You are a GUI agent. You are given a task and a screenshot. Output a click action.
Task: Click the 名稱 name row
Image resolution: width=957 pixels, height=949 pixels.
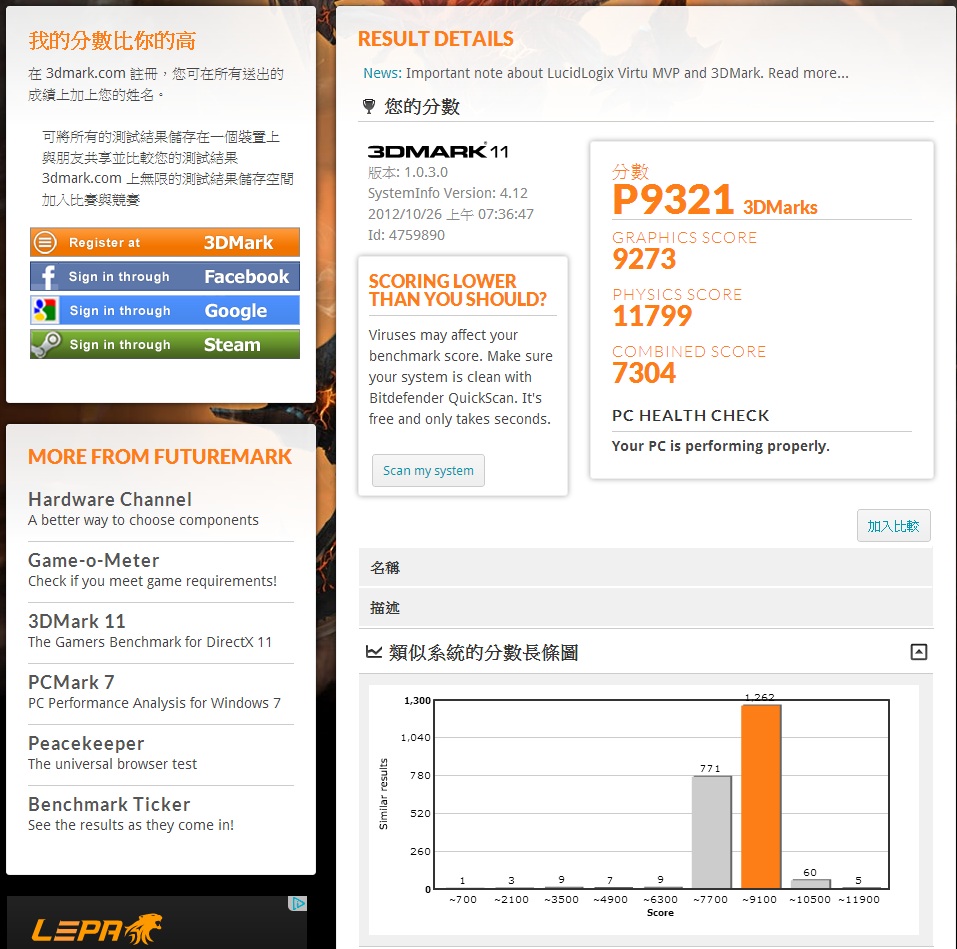(646, 568)
